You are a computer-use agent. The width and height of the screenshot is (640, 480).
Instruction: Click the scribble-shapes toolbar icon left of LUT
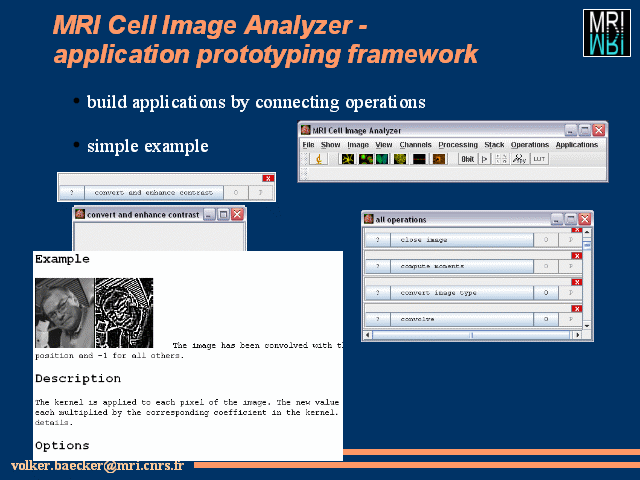tap(519, 159)
